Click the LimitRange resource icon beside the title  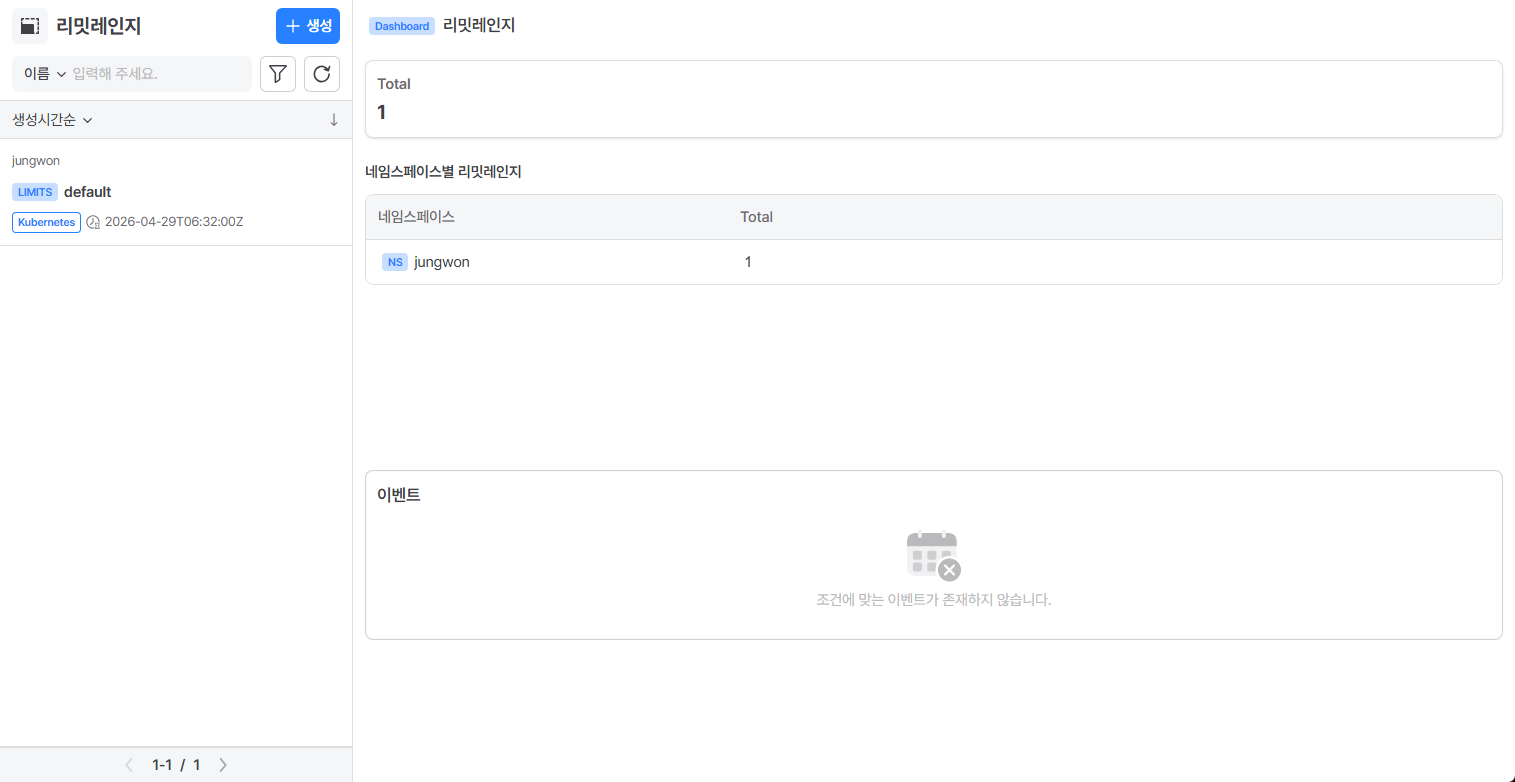(30, 26)
